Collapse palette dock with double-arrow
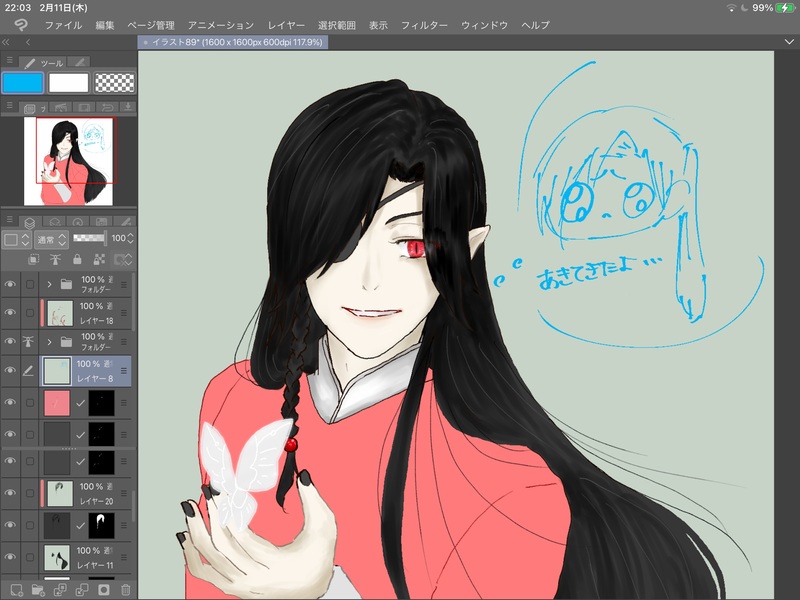The width and height of the screenshot is (800, 600). (x=6, y=42)
